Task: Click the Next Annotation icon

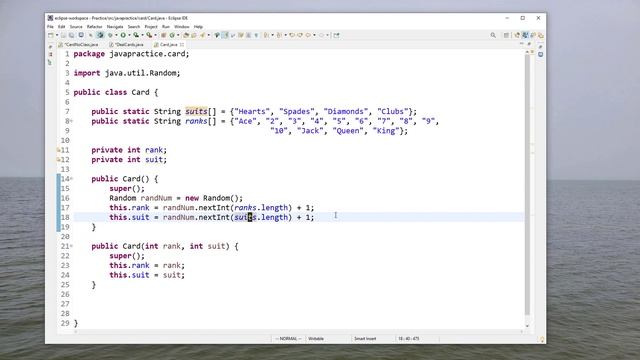Action: 266,35
